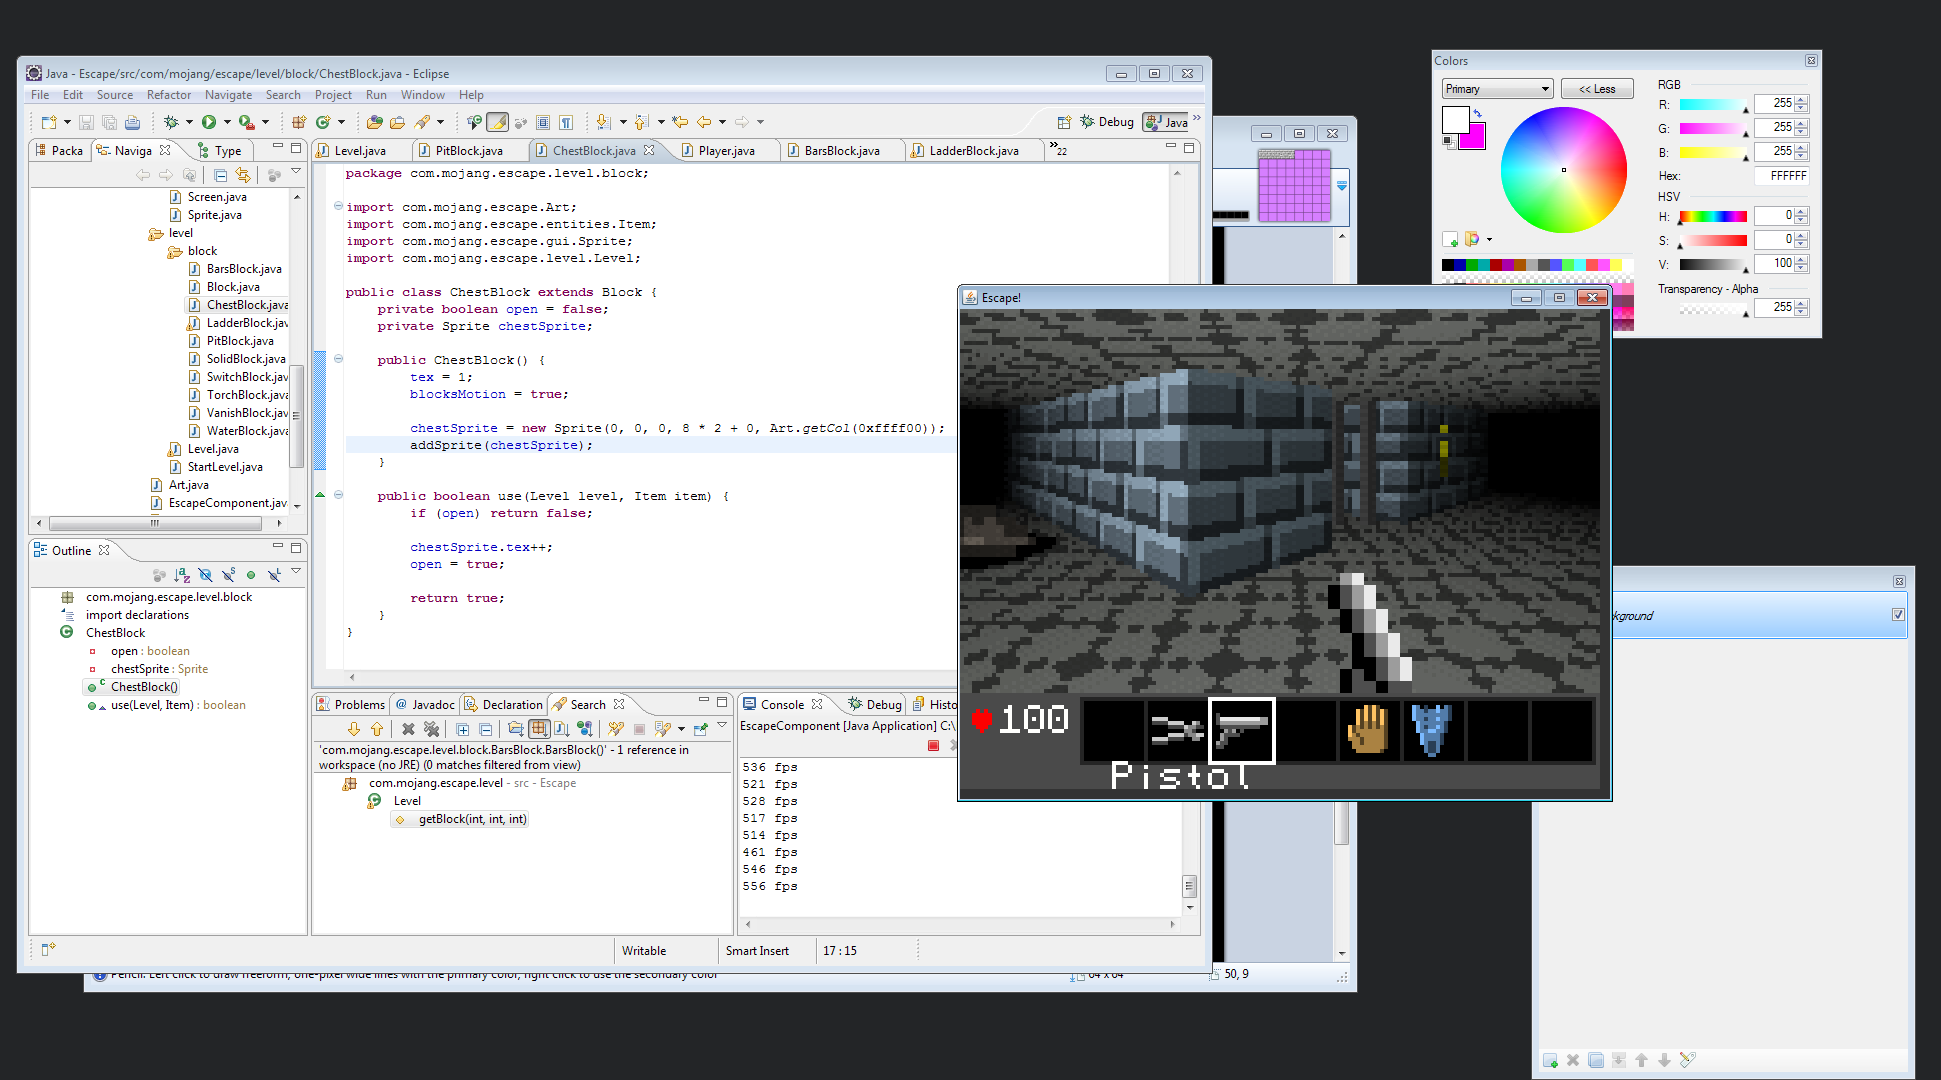1941x1080 pixels.
Task: Toggle the Background layer visibility checkbox
Action: click(1898, 615)
